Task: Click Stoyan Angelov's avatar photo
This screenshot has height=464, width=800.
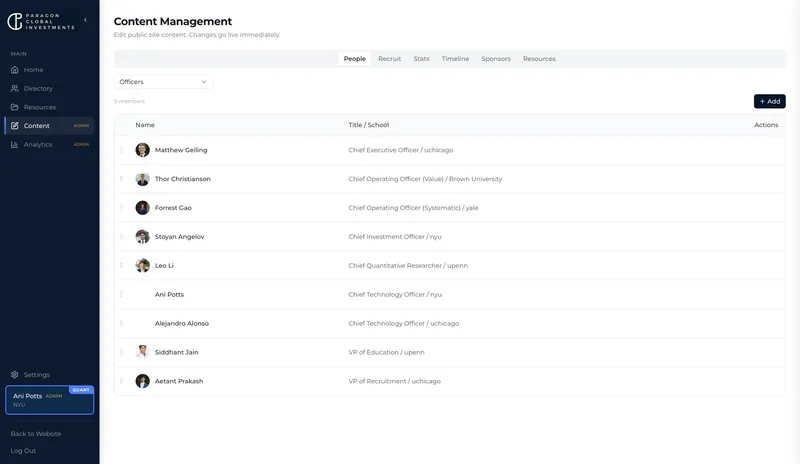Action: (142, 236)
